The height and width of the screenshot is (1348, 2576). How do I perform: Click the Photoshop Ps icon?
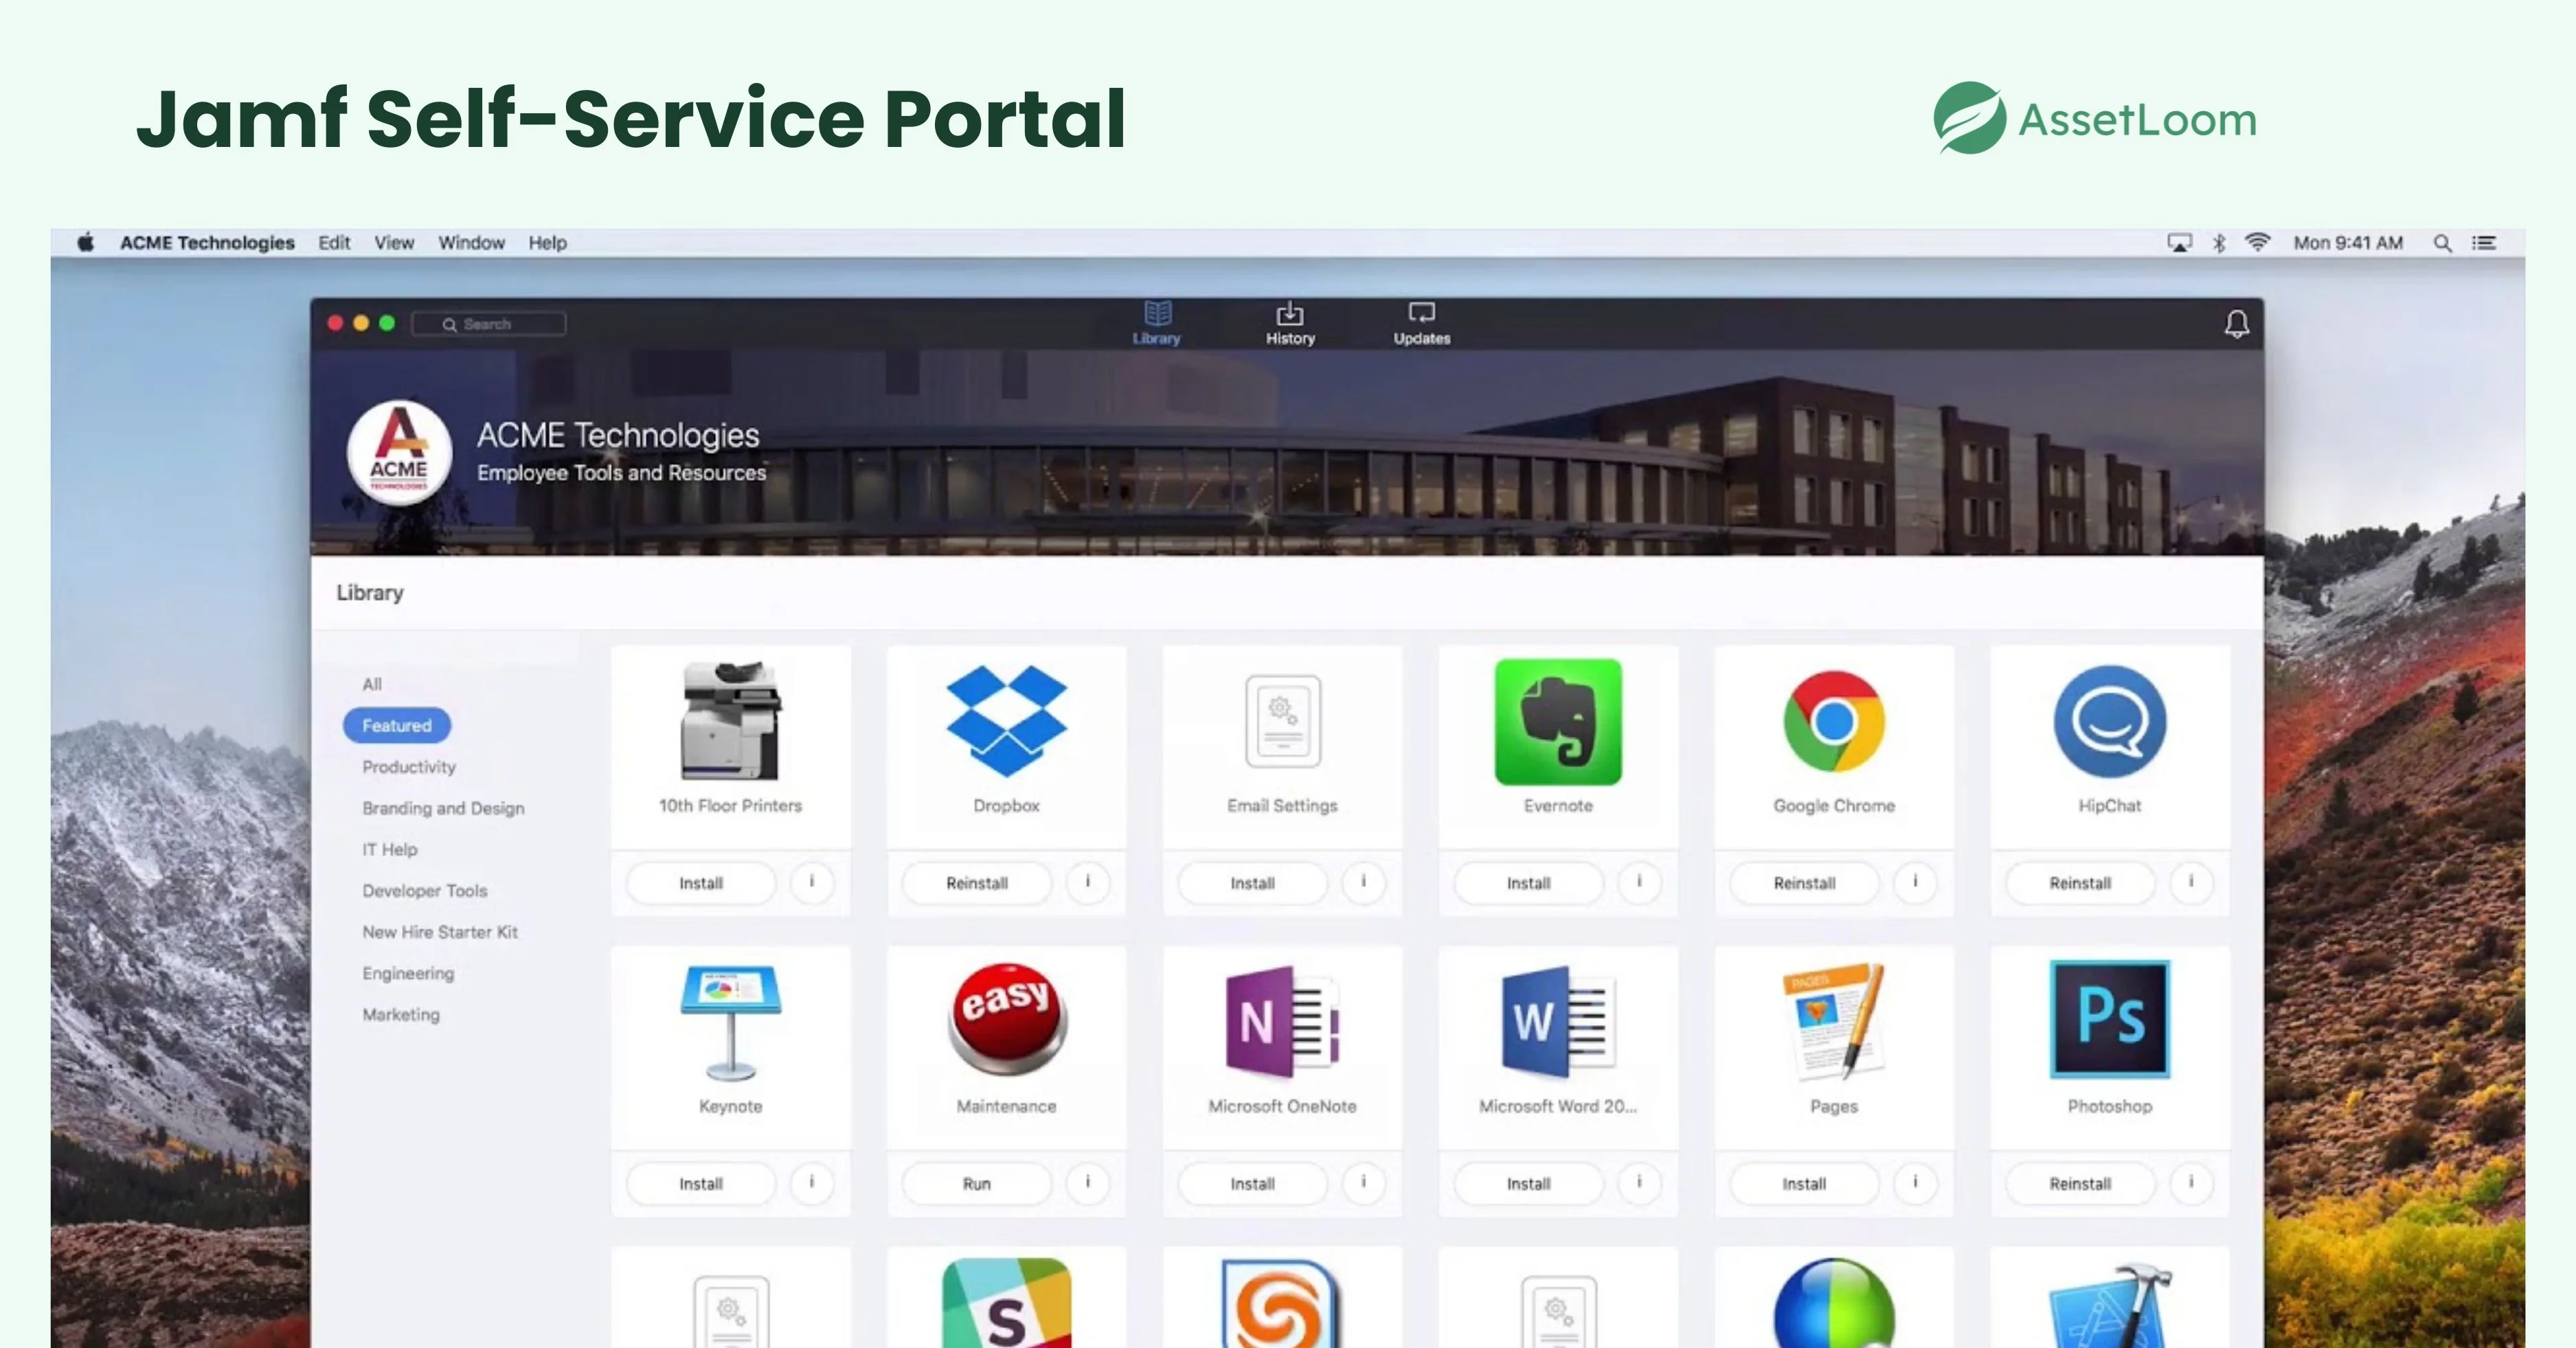2109,1019
